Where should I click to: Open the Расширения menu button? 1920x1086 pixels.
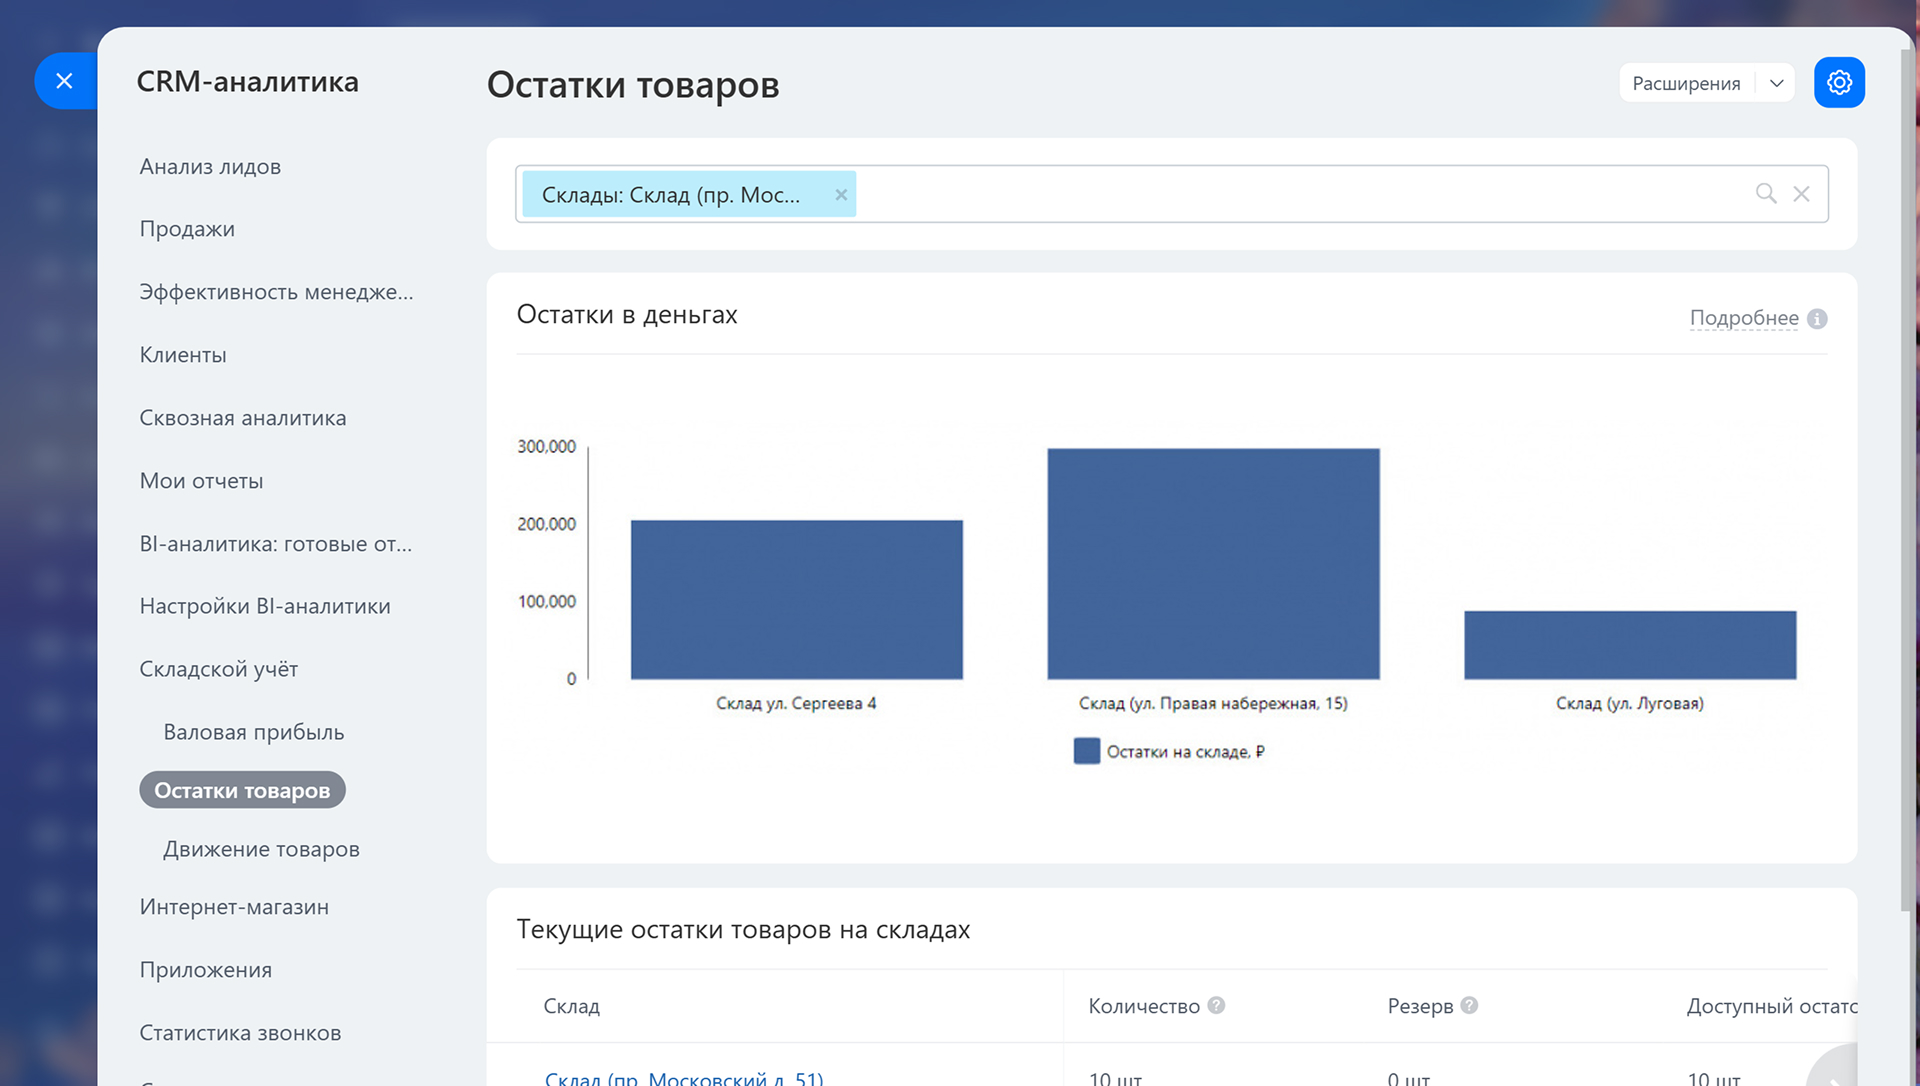pos(1686,83)
